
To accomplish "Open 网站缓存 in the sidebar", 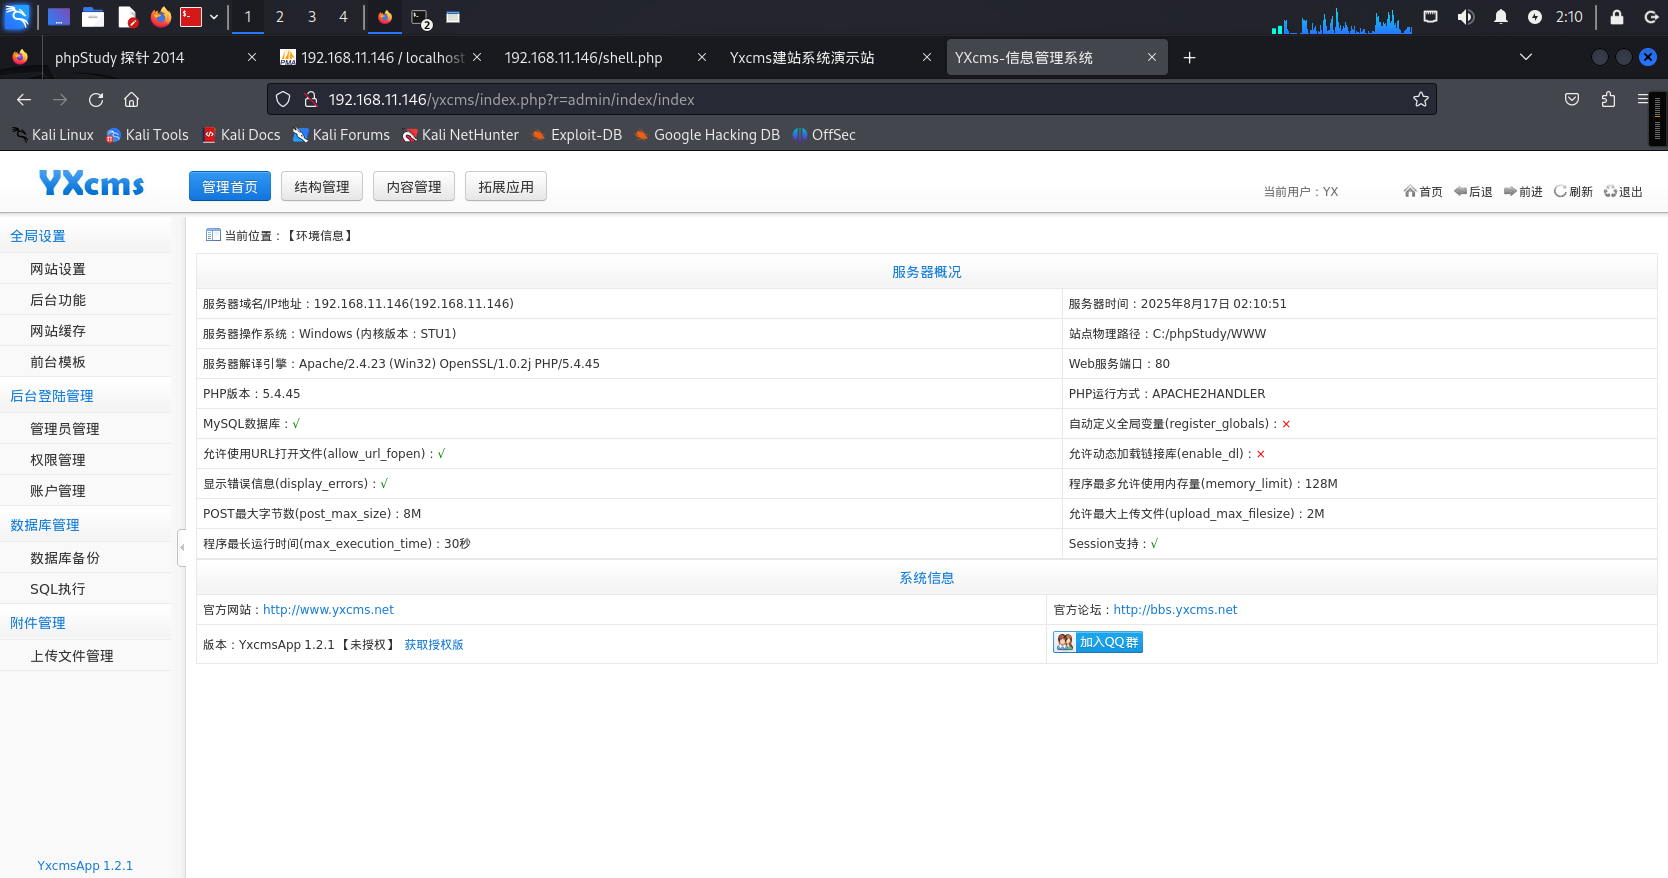I will pos(58,331).
